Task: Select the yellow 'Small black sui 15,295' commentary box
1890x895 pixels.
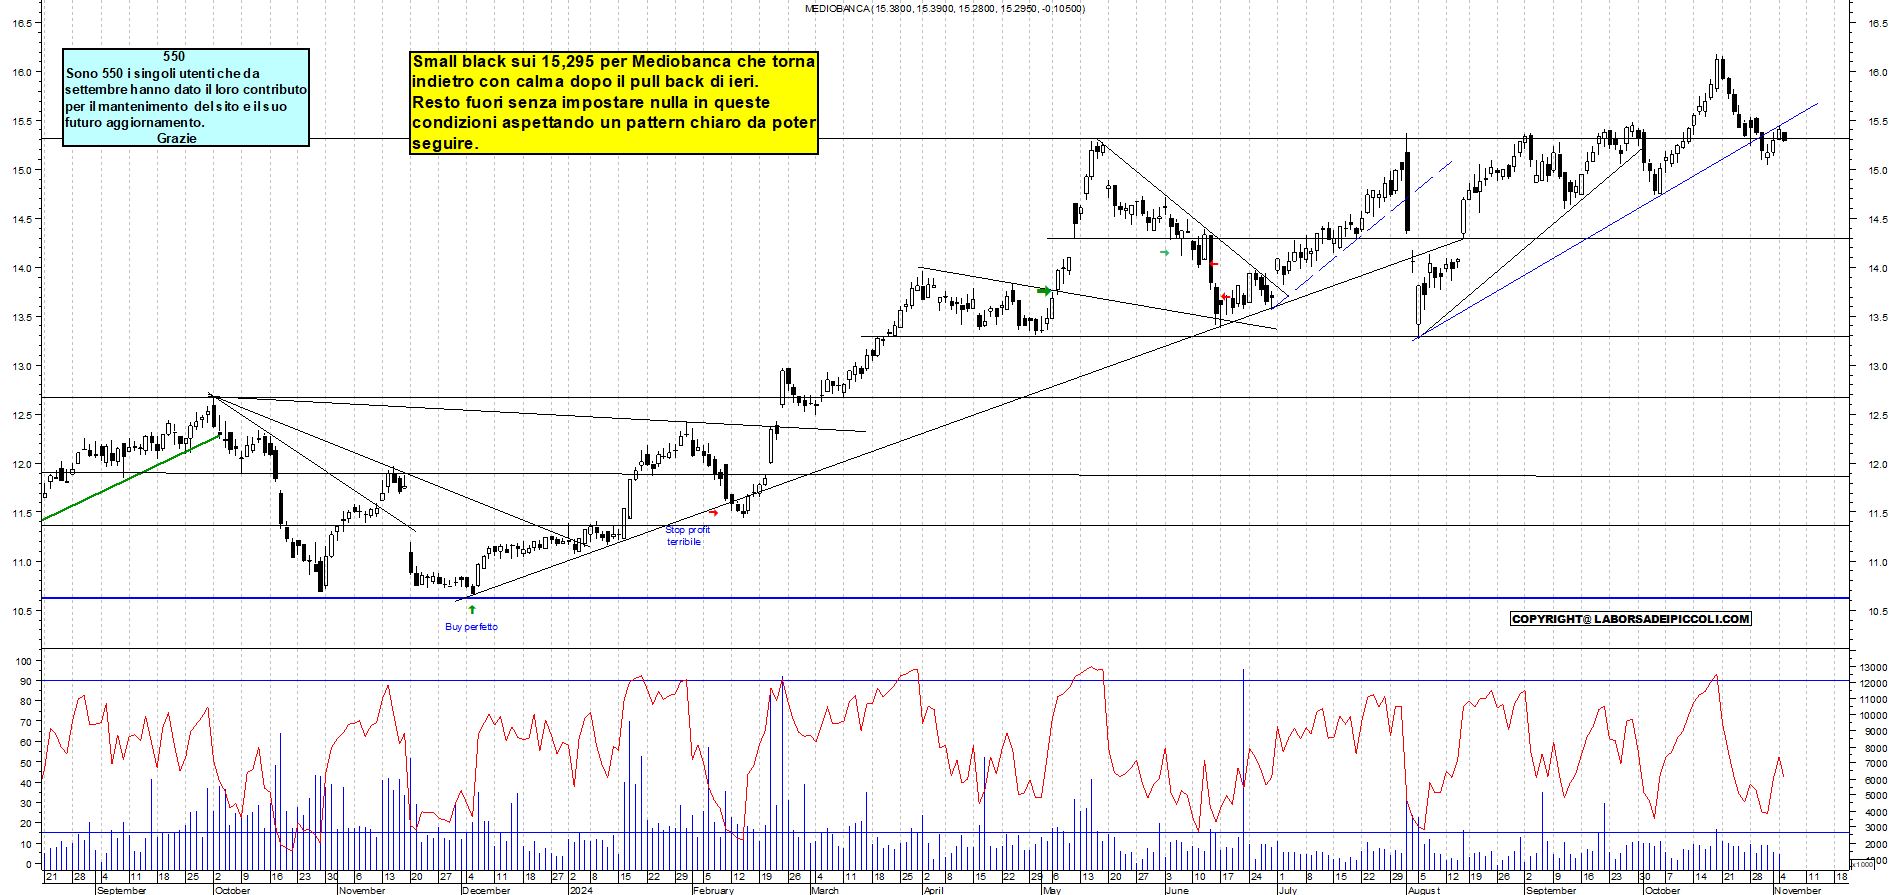Action: point(614,103)
